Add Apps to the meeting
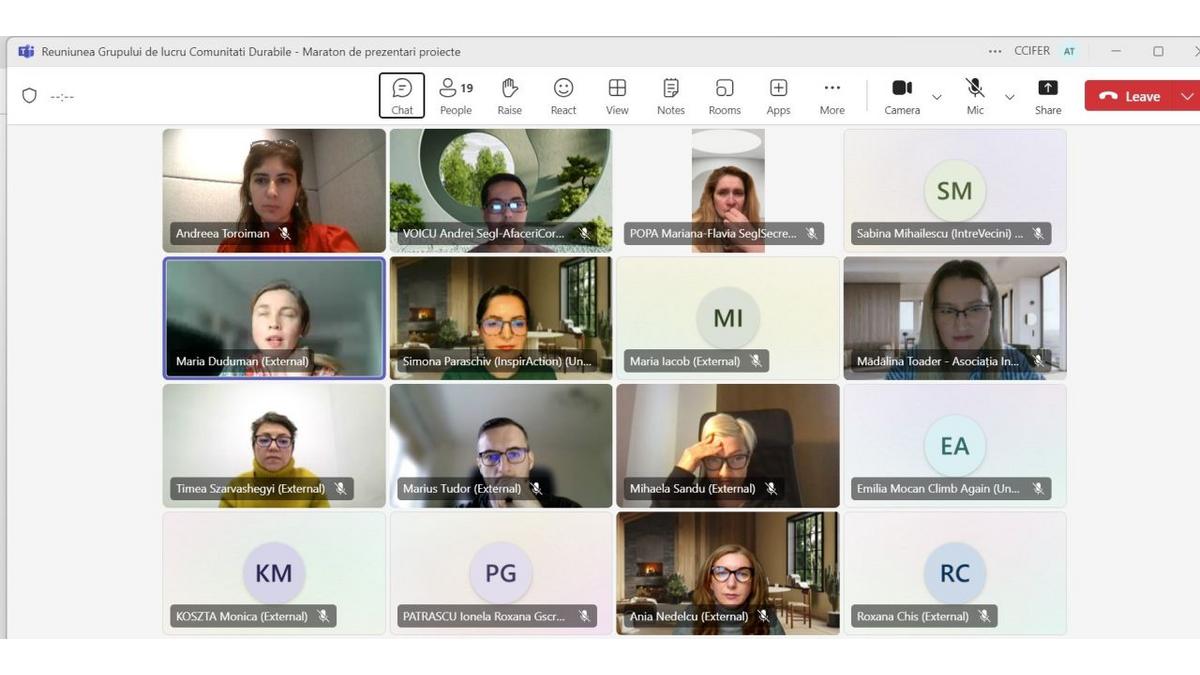This screenshot has height=675, width=1200. (778, 96)
